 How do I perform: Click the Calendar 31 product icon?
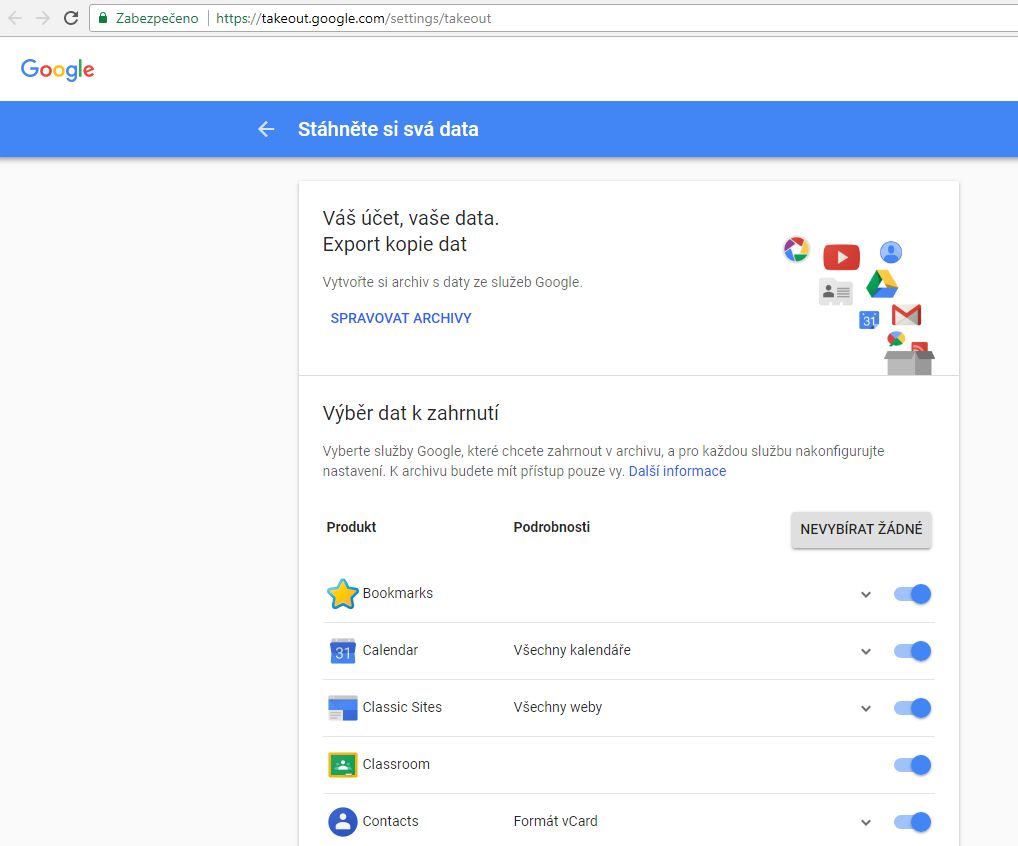[x=343, y=651]
